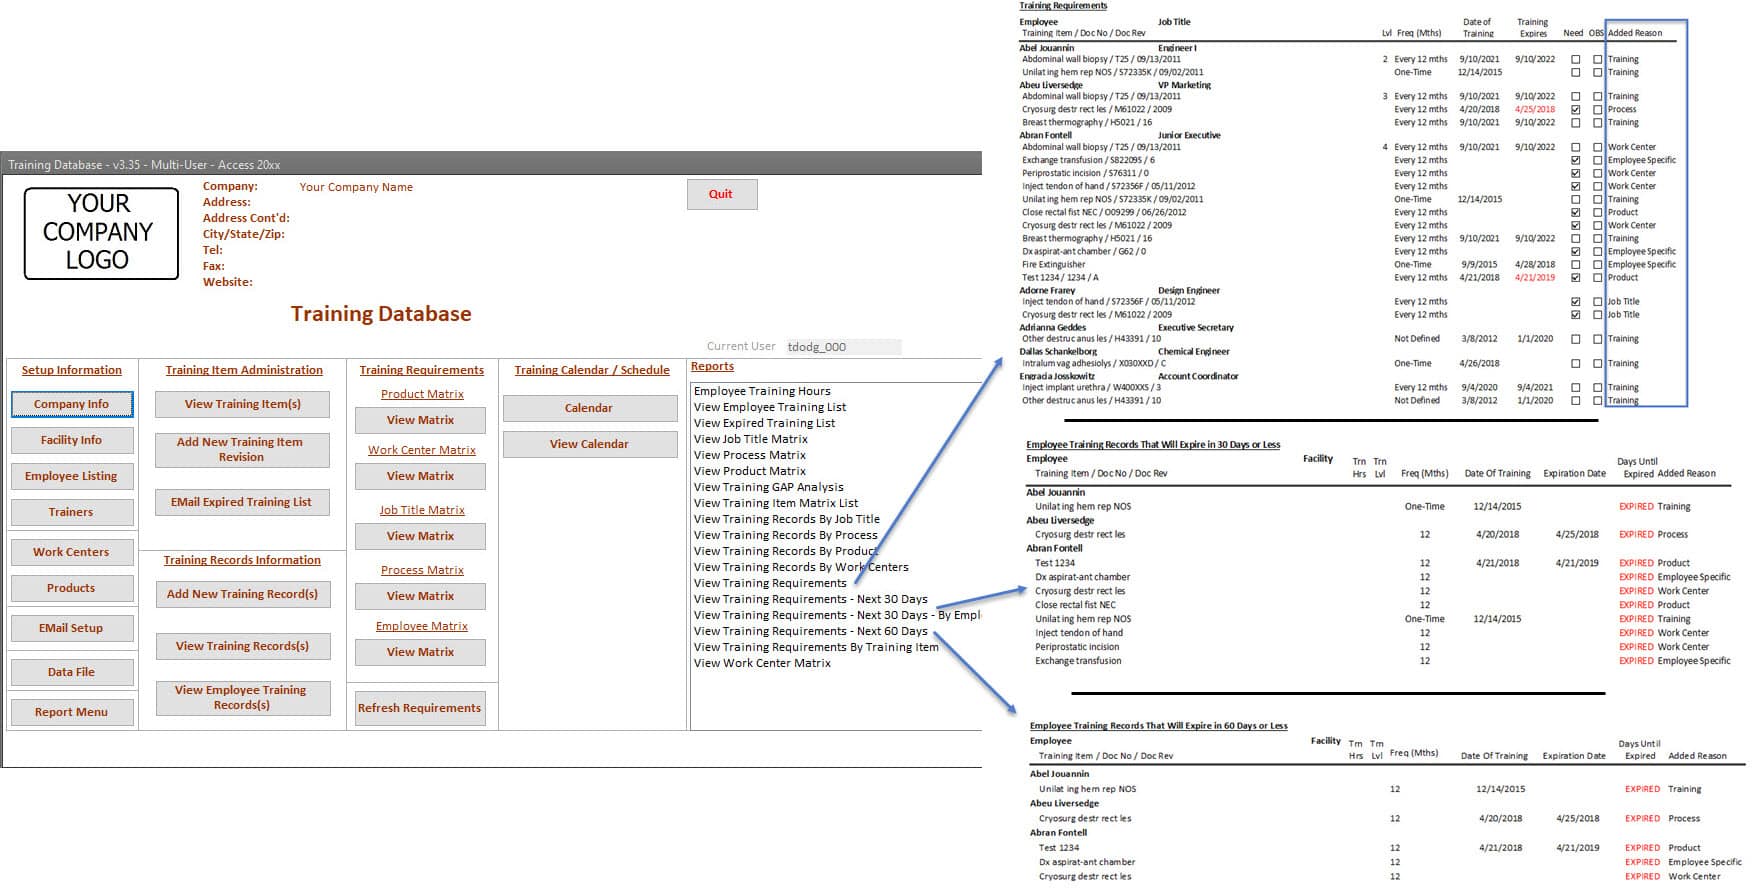Select View Process Matrix report

(750, 455)
